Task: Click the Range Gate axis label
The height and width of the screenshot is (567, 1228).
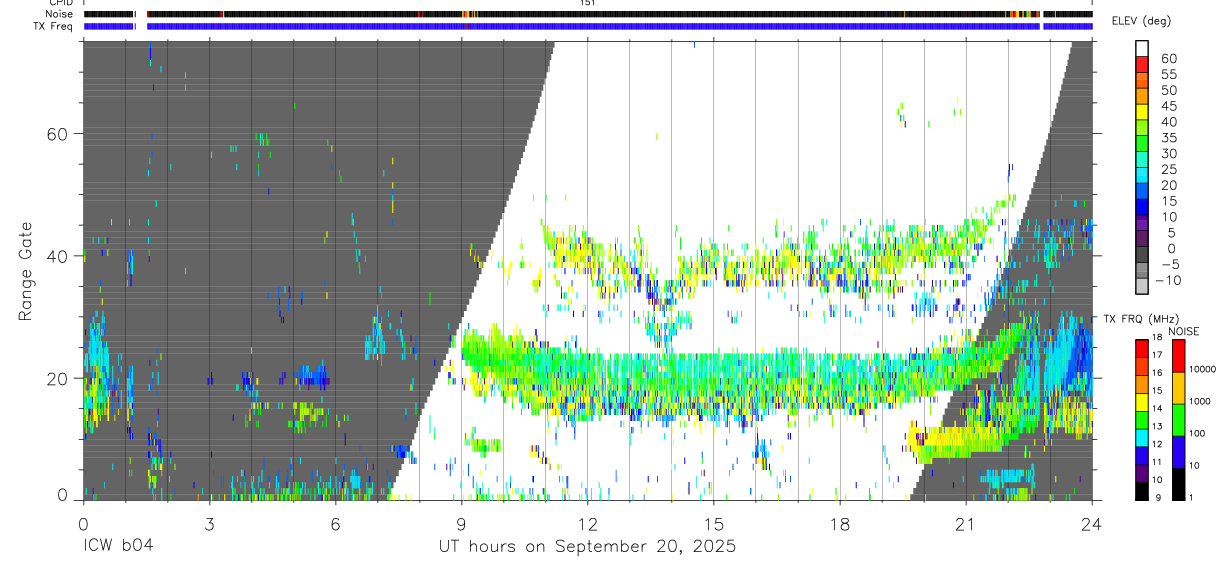Action: click(x=26, y=270)
